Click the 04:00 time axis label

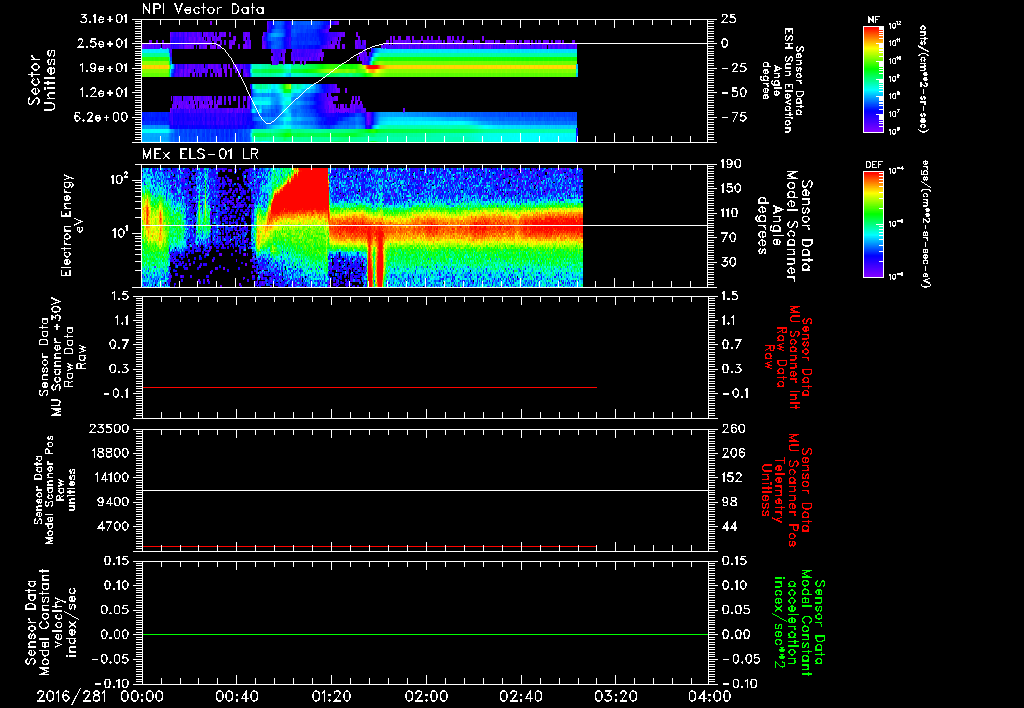[x=710, y=696]
